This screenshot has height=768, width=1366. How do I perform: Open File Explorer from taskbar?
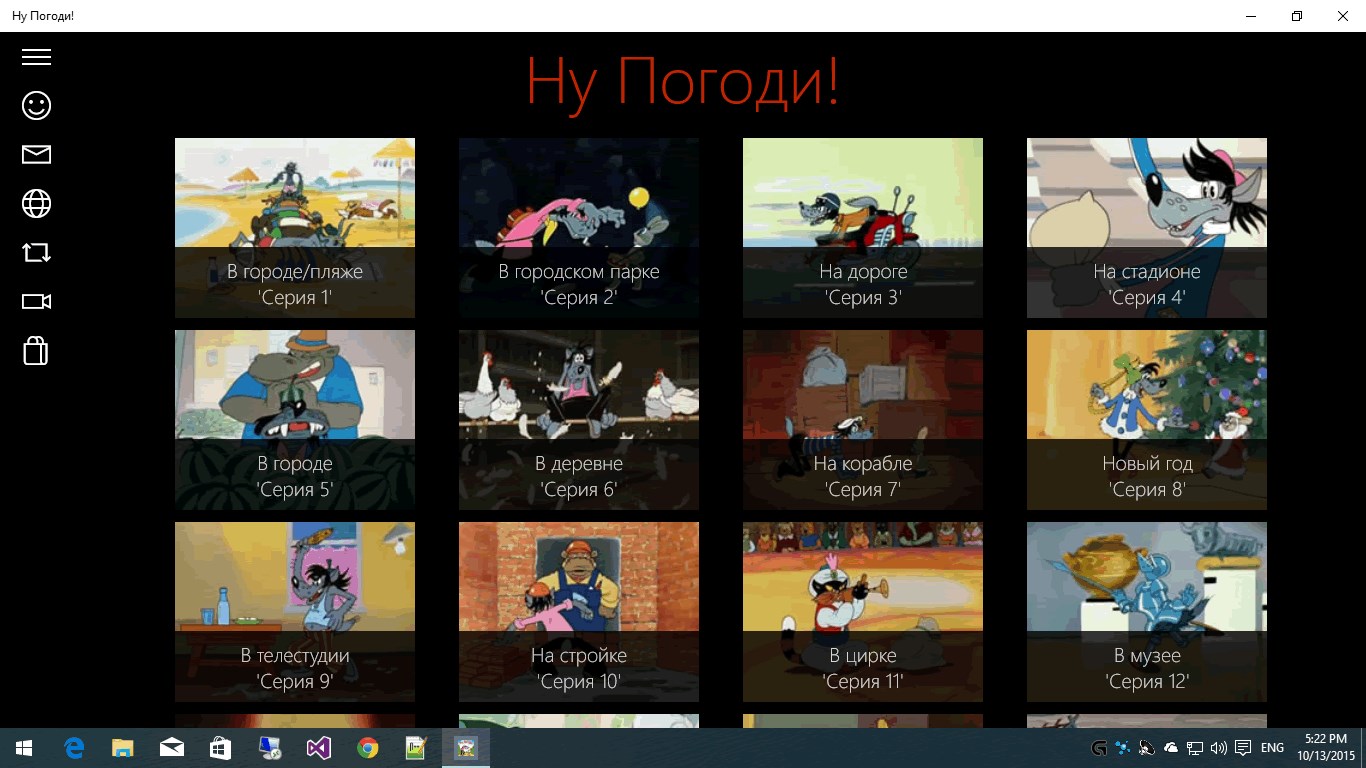(x=123, y=748)
